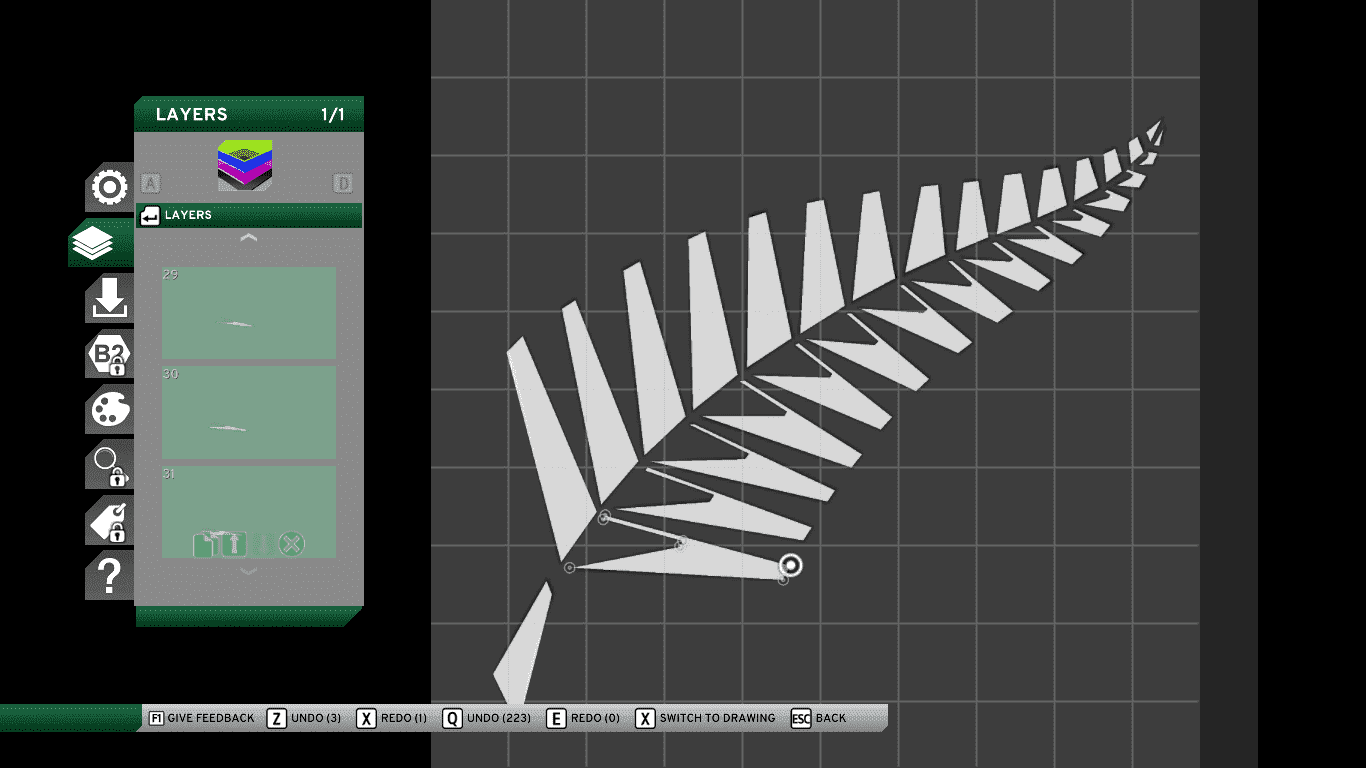Click the E Redo (0) button

[x=583, y=718]
